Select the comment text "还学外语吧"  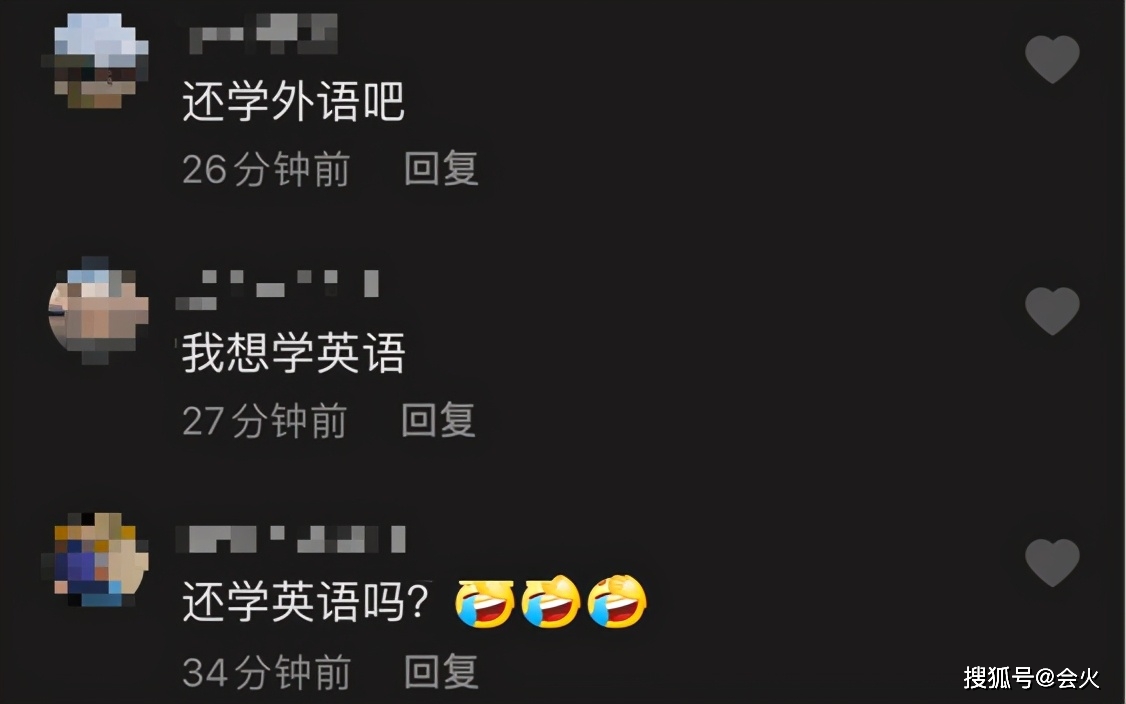293,101
